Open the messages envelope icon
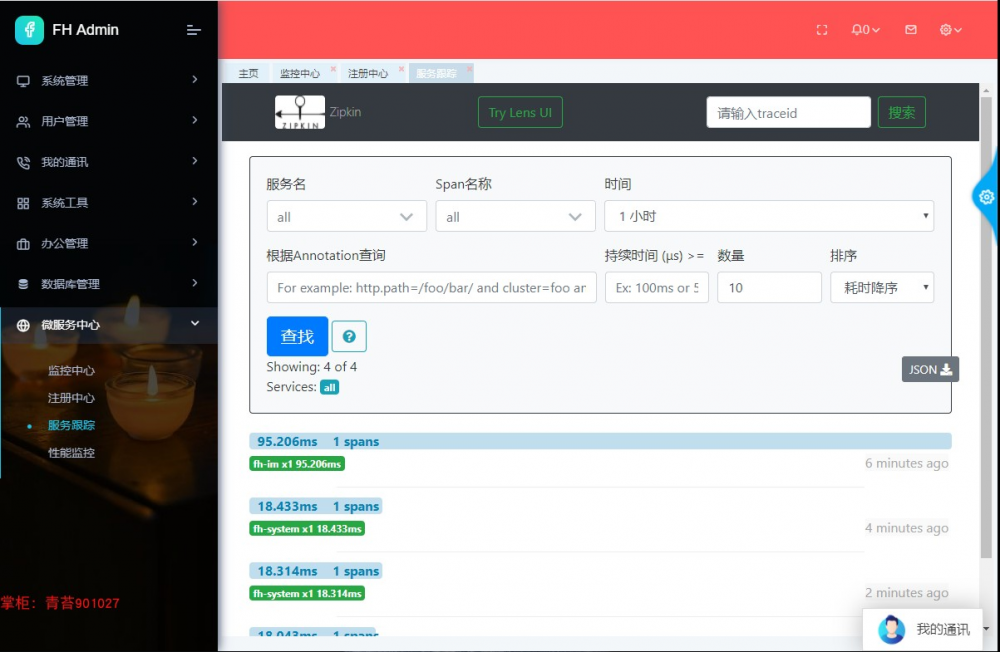The width and height of the screenshot is (1000, 652). 910,30
